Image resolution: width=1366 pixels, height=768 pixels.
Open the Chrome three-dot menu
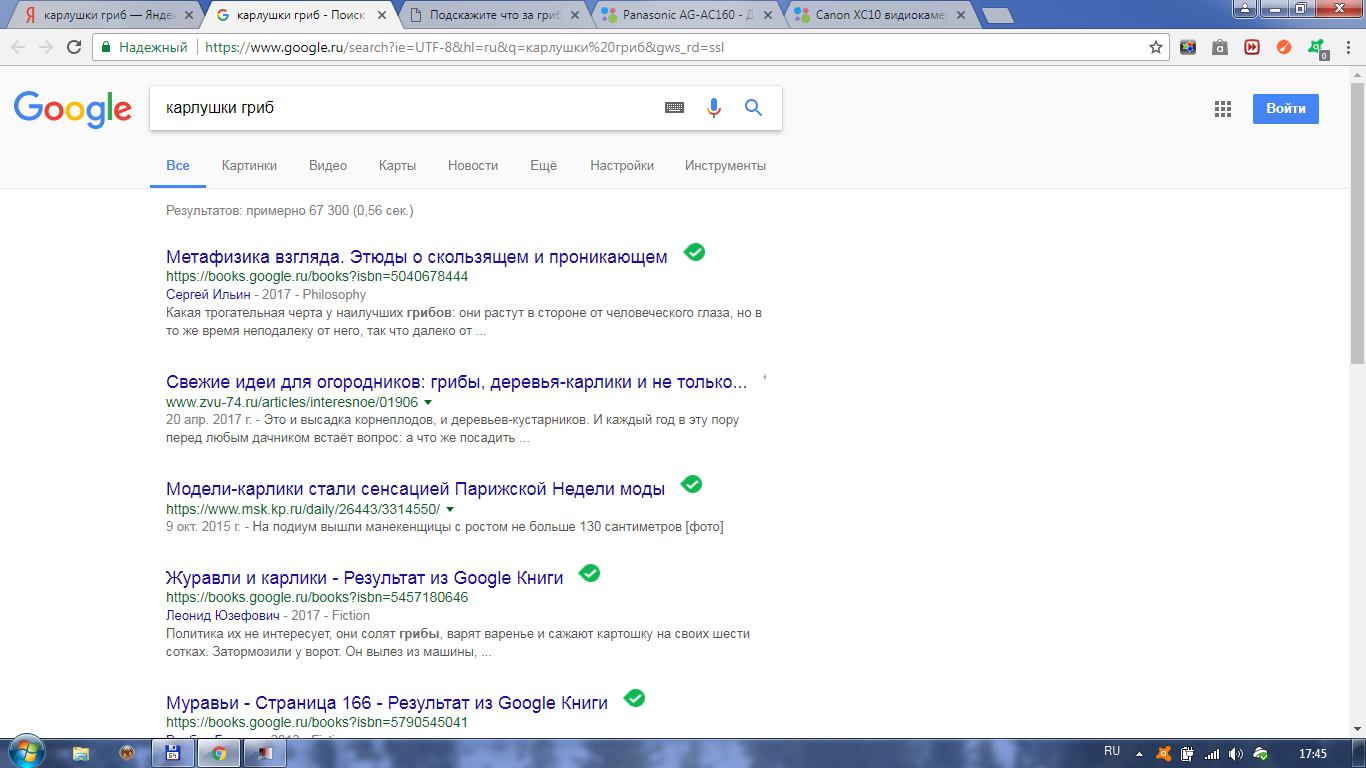1349,47
